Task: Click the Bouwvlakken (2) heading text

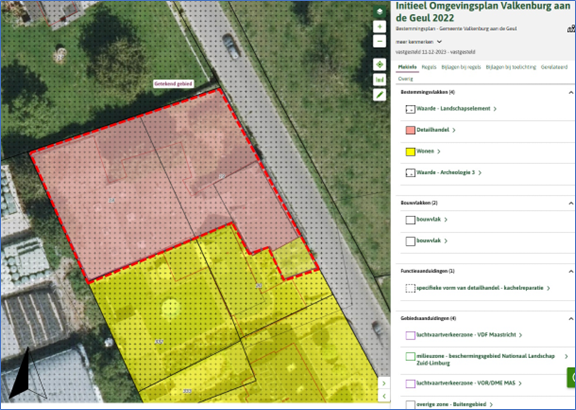Action: [x=419, y=203]
